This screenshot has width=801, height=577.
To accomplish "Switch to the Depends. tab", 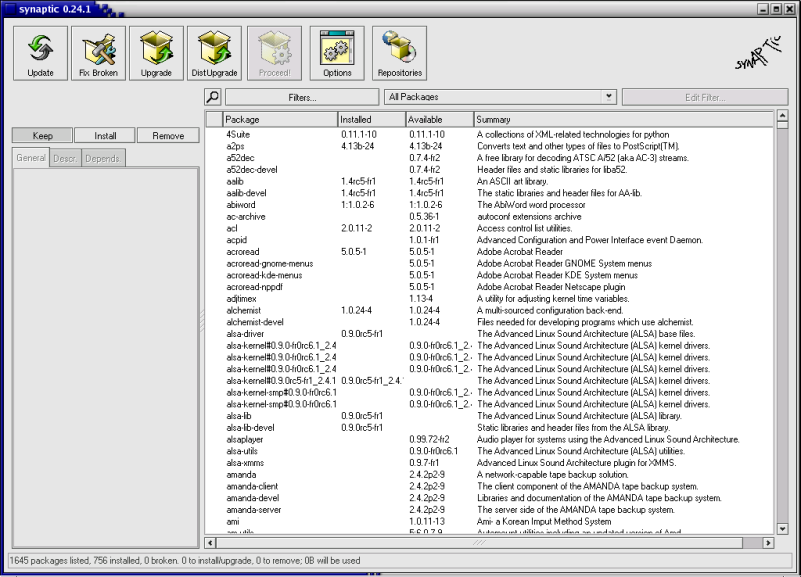I will [x=103, y=158].
